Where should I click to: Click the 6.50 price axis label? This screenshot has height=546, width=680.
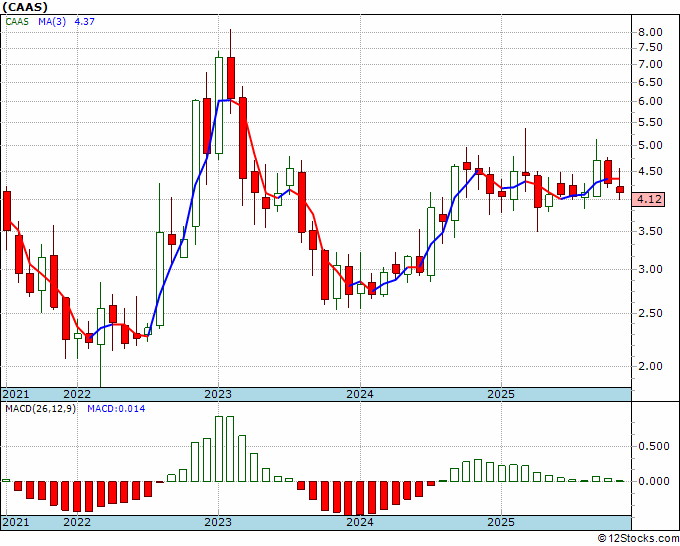[650, 82]
